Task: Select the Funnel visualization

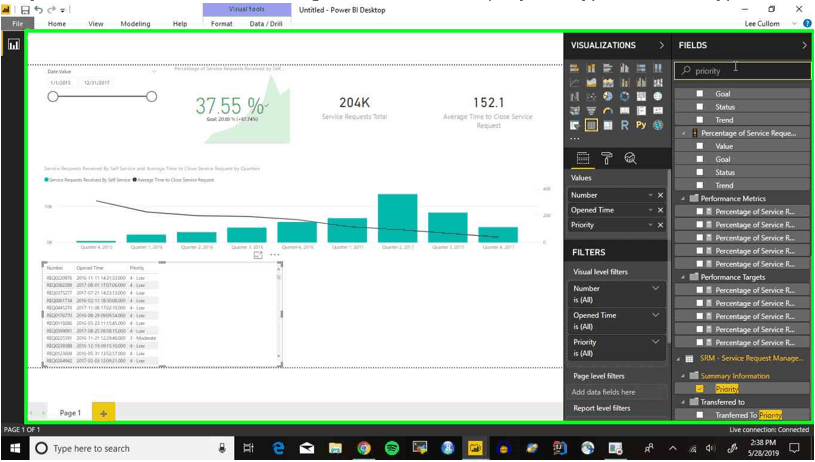Action: (x=591, y=111)
